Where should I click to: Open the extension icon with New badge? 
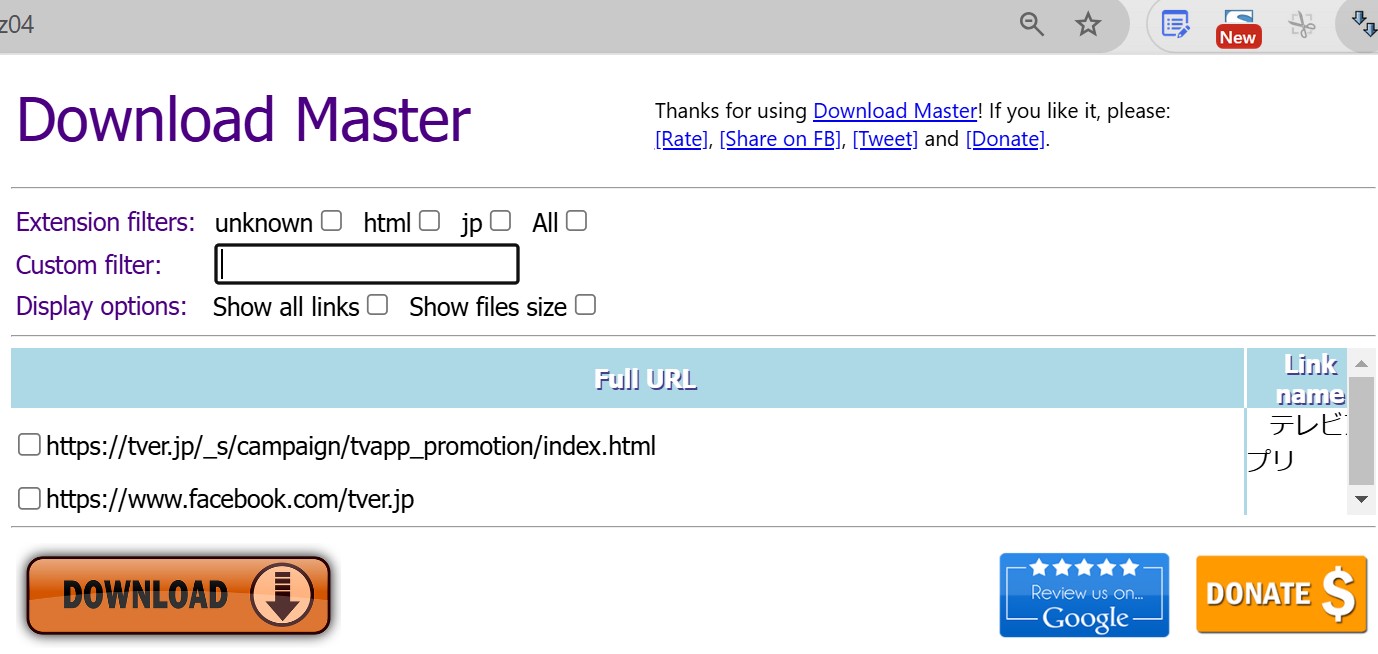[x=1238, y=27]
